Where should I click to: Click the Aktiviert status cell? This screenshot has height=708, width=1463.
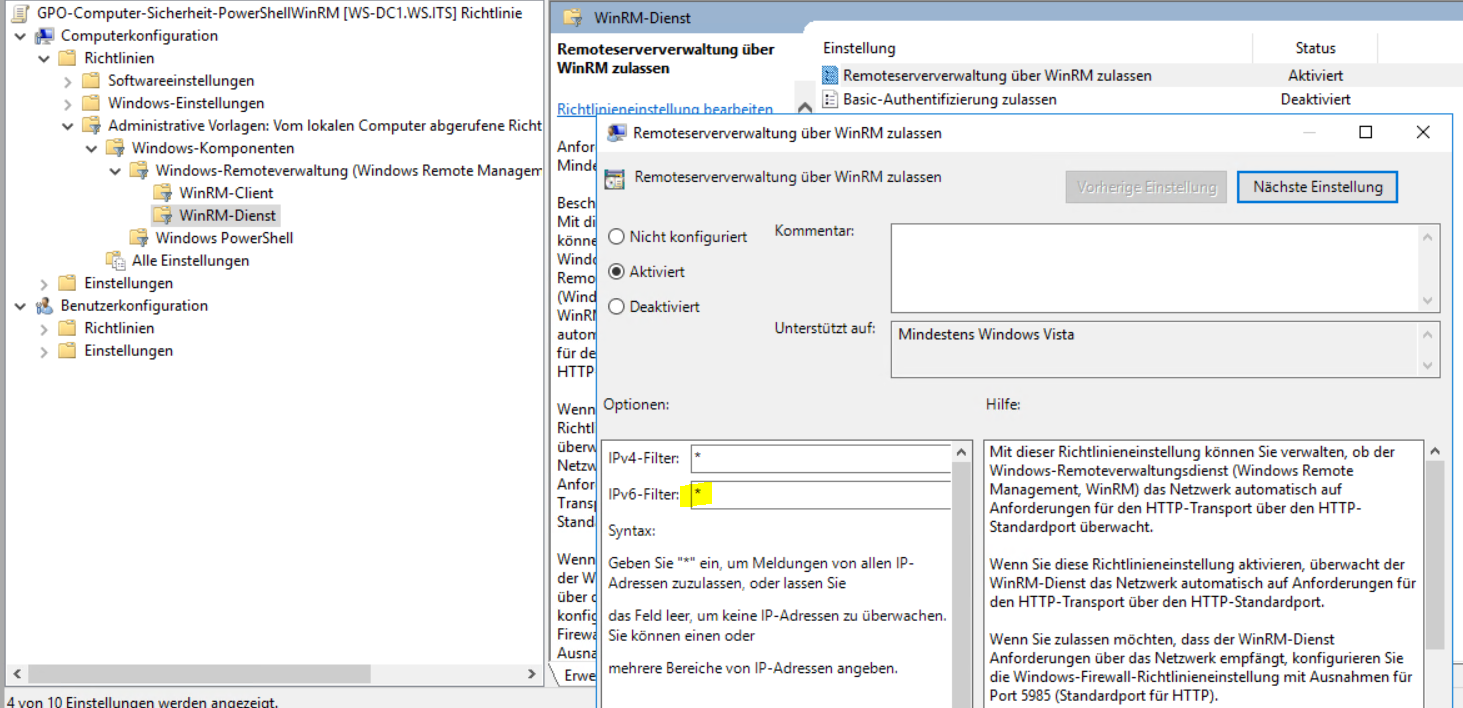pos(1315,76)
